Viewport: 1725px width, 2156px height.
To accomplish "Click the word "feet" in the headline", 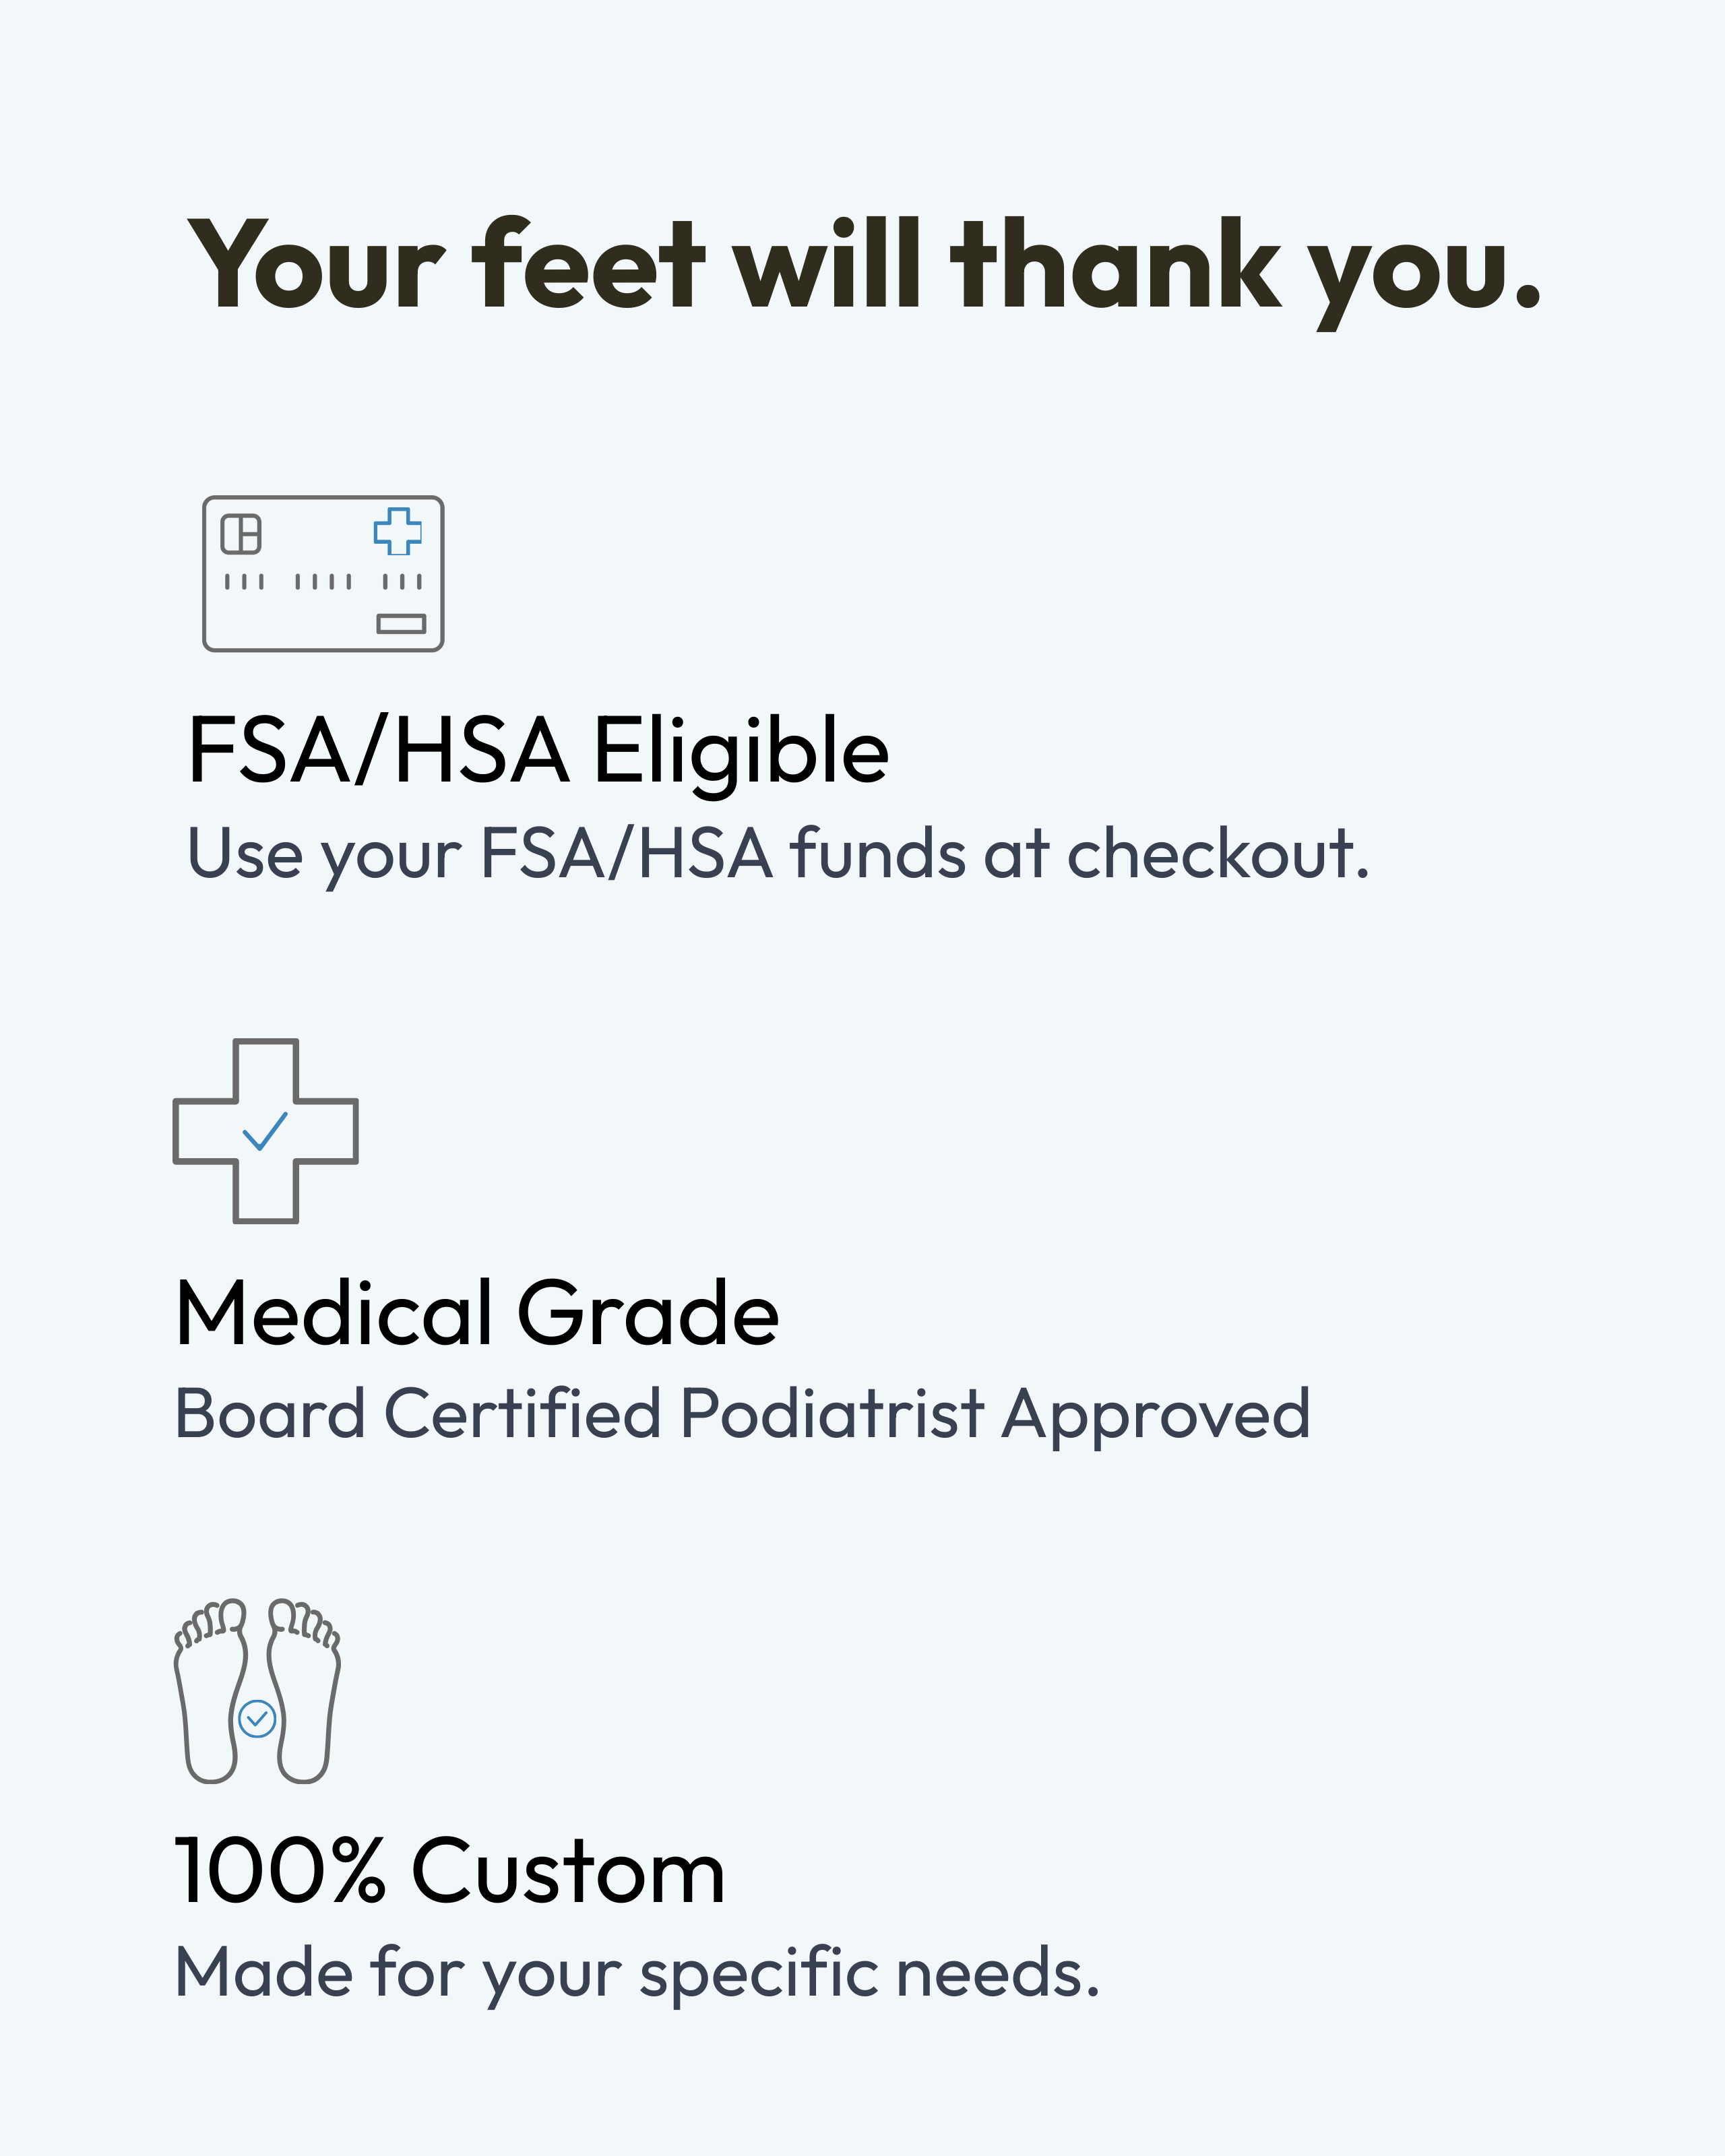I will pos(588,262).
